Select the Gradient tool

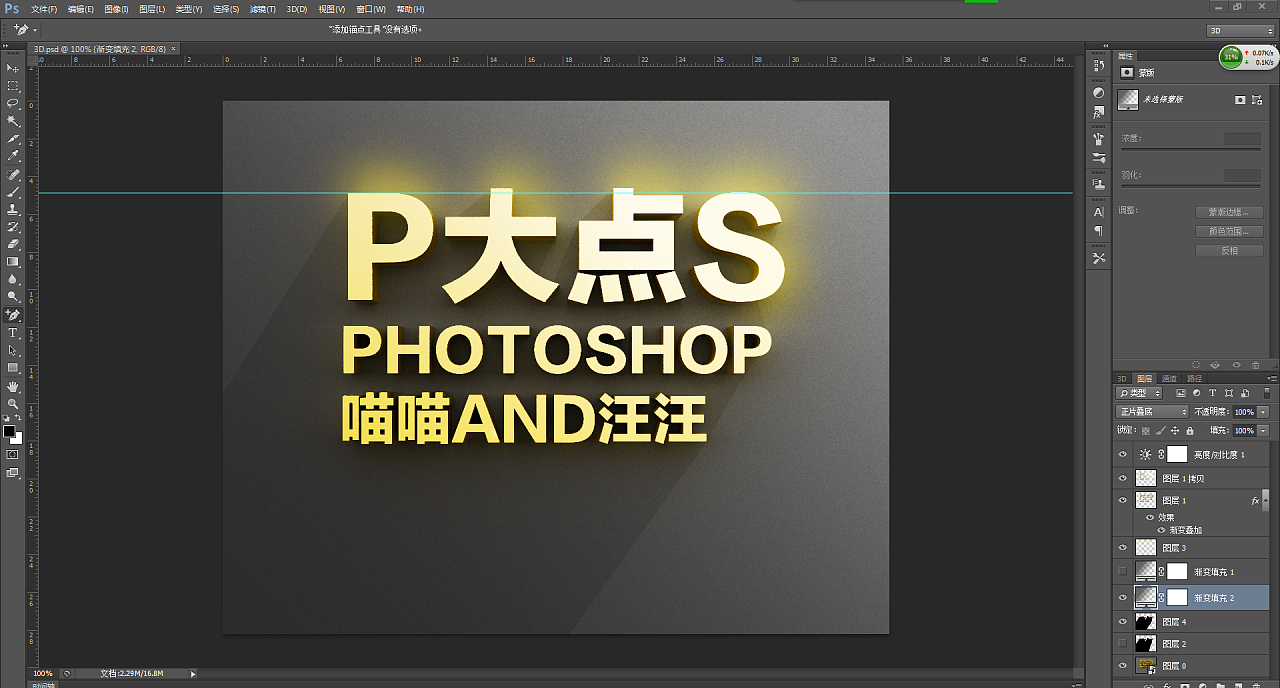coord(13,262)
